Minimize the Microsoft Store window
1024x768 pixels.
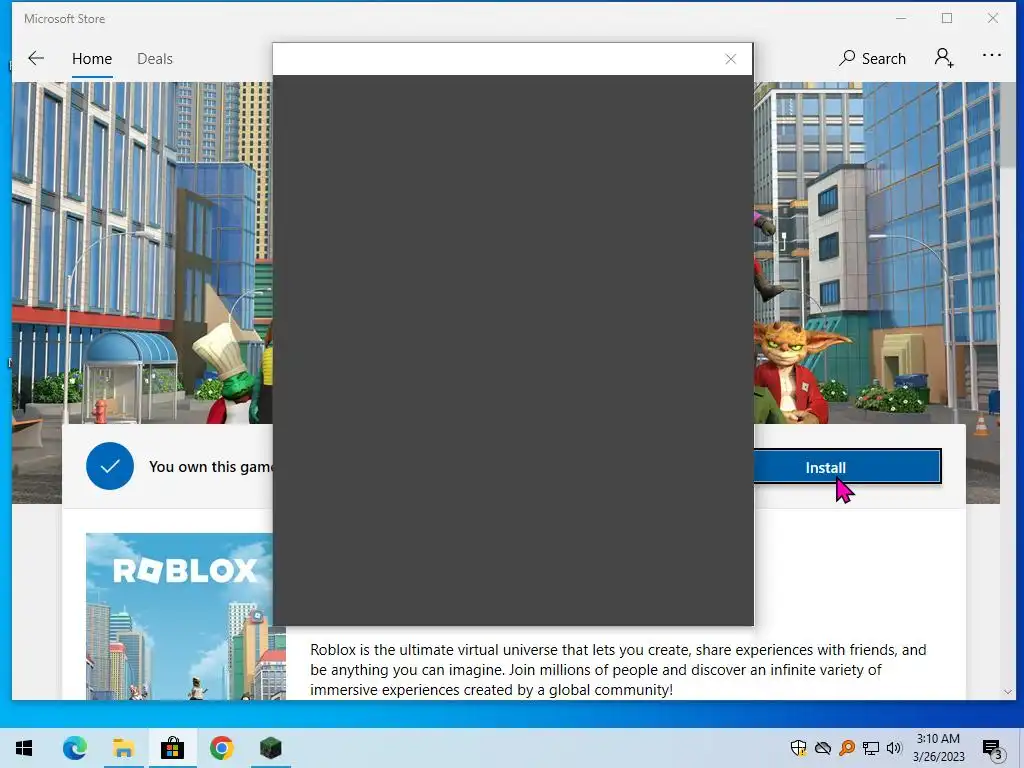pos(901,18)
